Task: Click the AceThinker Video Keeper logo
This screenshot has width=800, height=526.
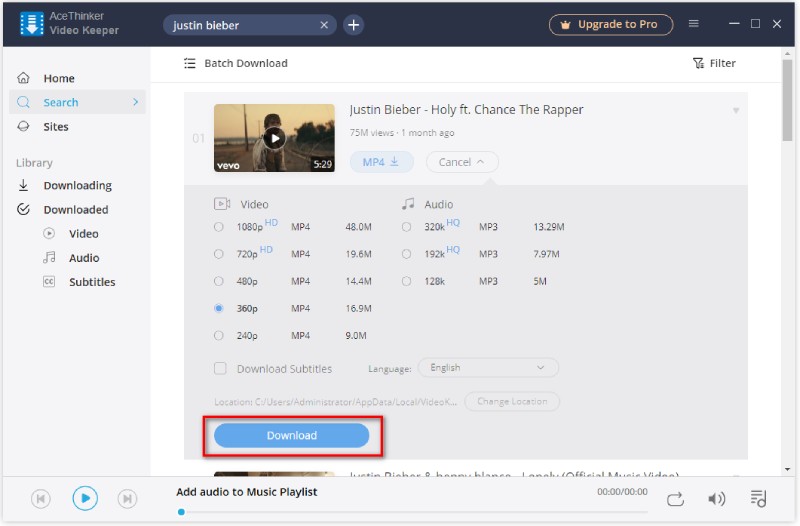Action: pyautogui.click(x=32, y=24)
